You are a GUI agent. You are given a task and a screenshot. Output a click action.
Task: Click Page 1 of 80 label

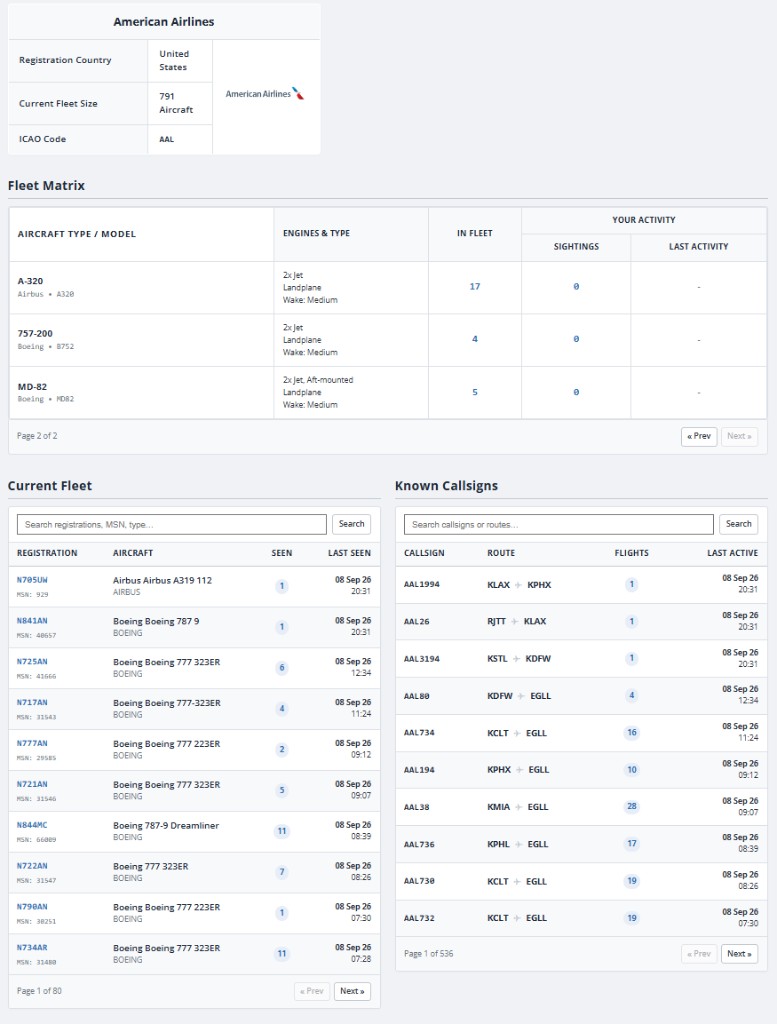pos(39,991)
